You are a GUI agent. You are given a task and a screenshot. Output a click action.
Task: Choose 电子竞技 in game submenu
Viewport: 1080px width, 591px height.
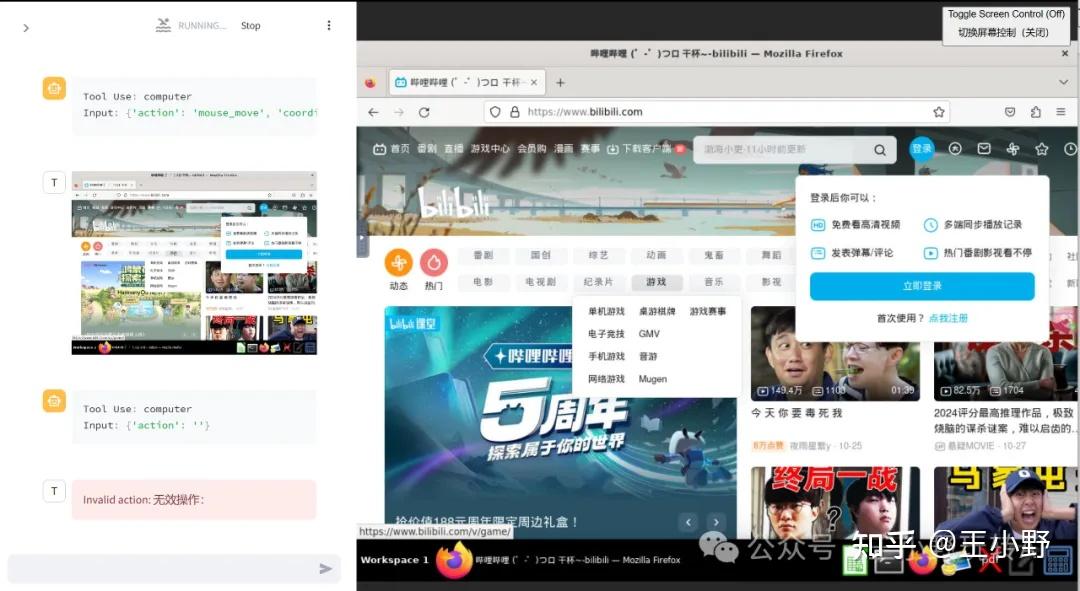click(606, 333)
